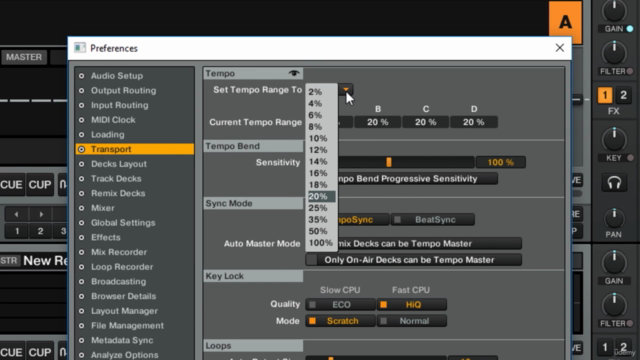
Task: Click deck C current tempo range value
Action: pos(426,122)
